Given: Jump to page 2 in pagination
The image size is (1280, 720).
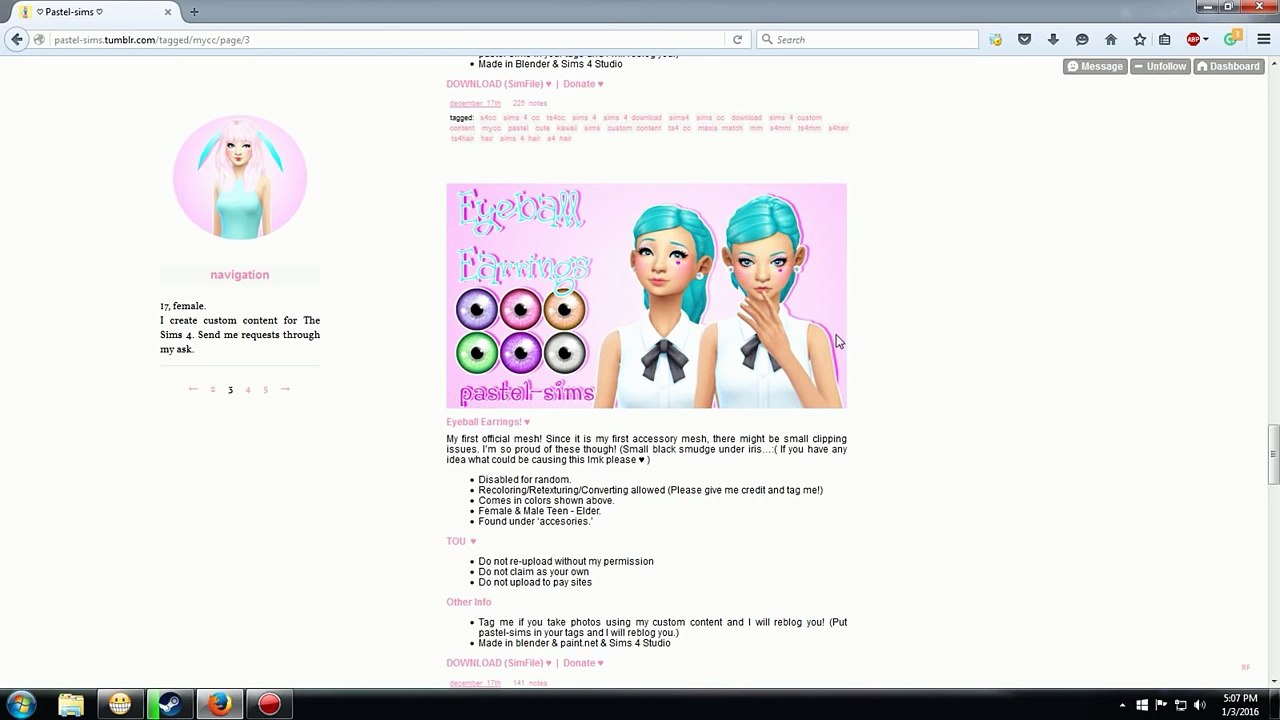Looking at the screenshot, I should [212, 390].
